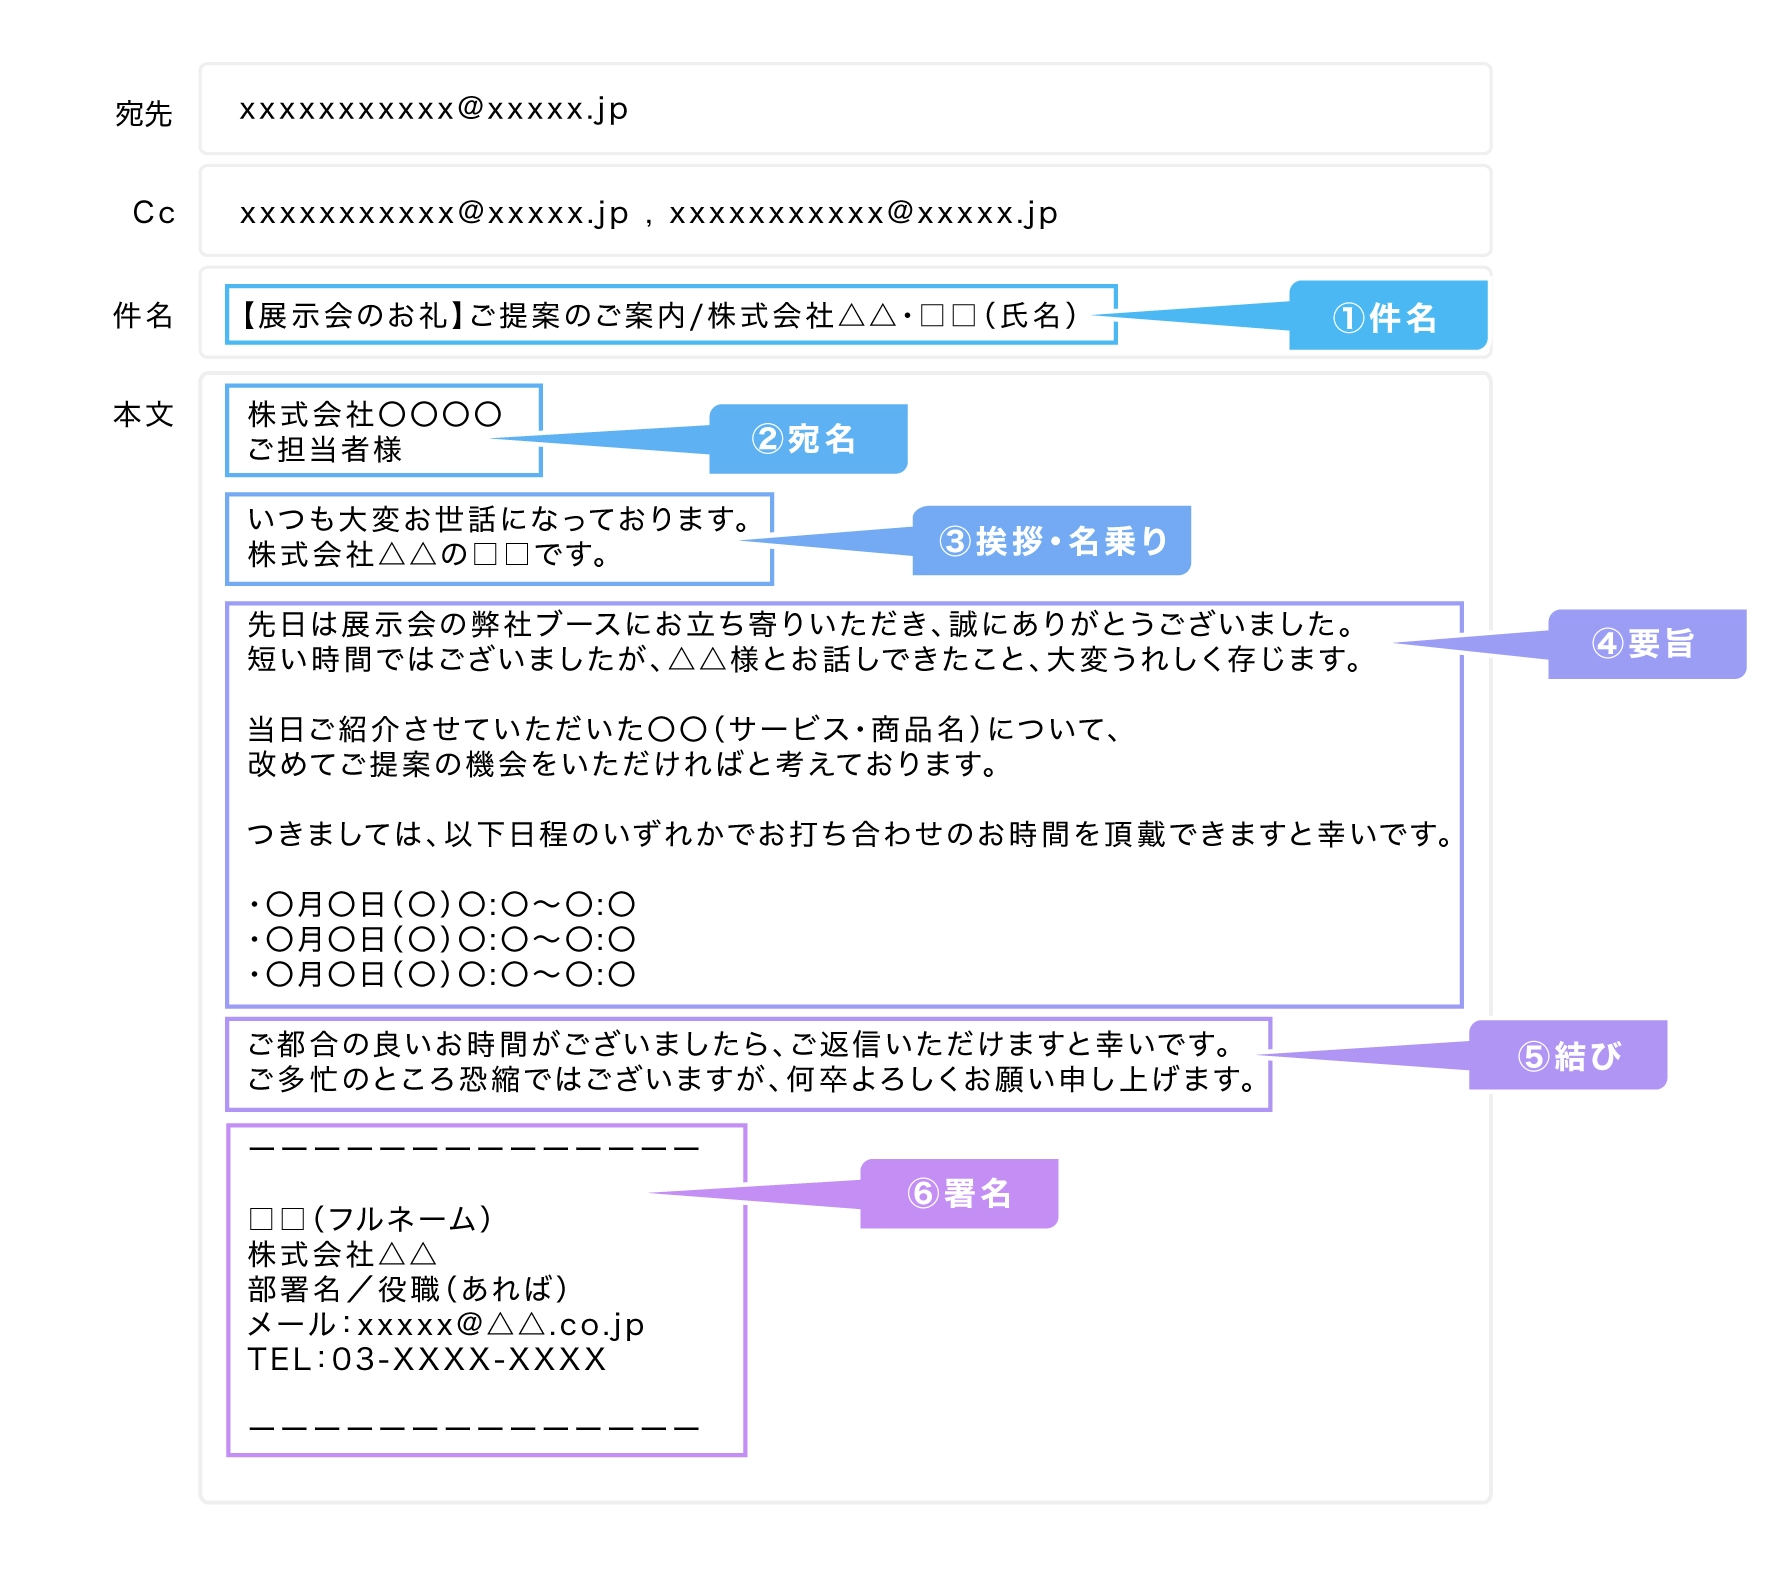This screenshot has height=1584, width=1771.
Task: Click the TEL:03-XXXX-XXXX line in signature
Action: (x=427, y=1359)
